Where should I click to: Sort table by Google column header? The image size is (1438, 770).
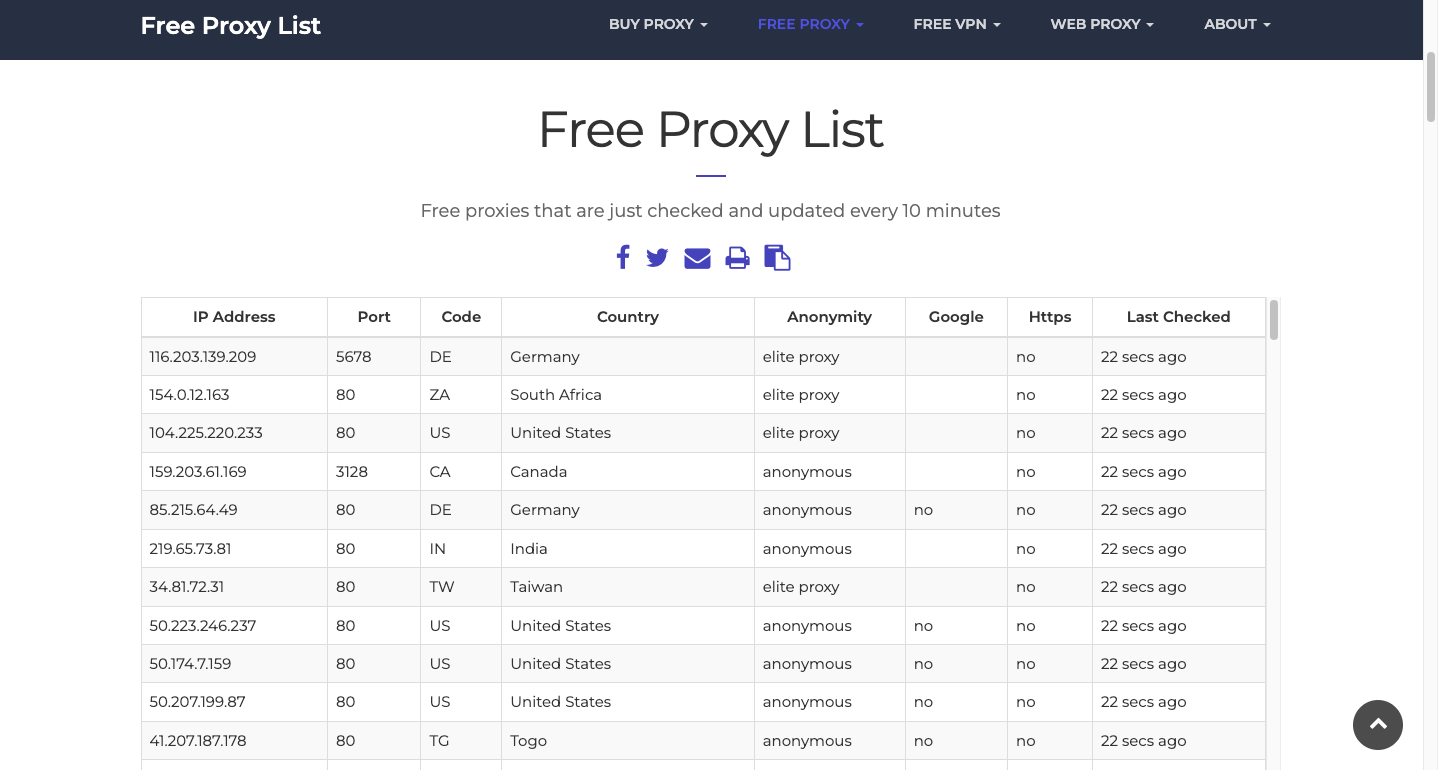pyautogui.click(x=956, y=317)
